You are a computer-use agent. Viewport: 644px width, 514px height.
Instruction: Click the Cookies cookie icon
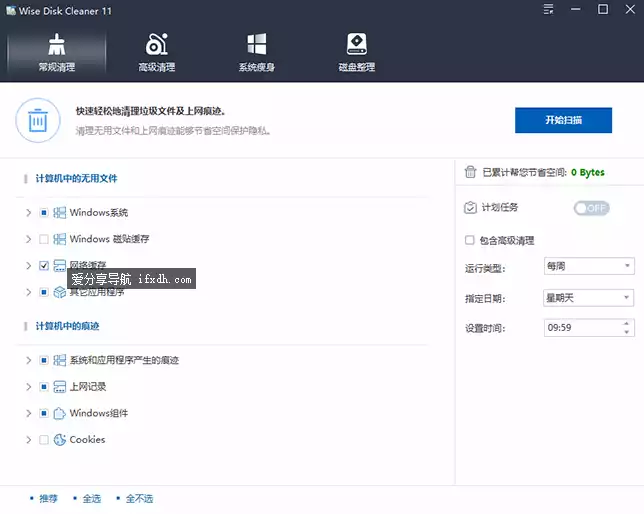tap(60, 440)
